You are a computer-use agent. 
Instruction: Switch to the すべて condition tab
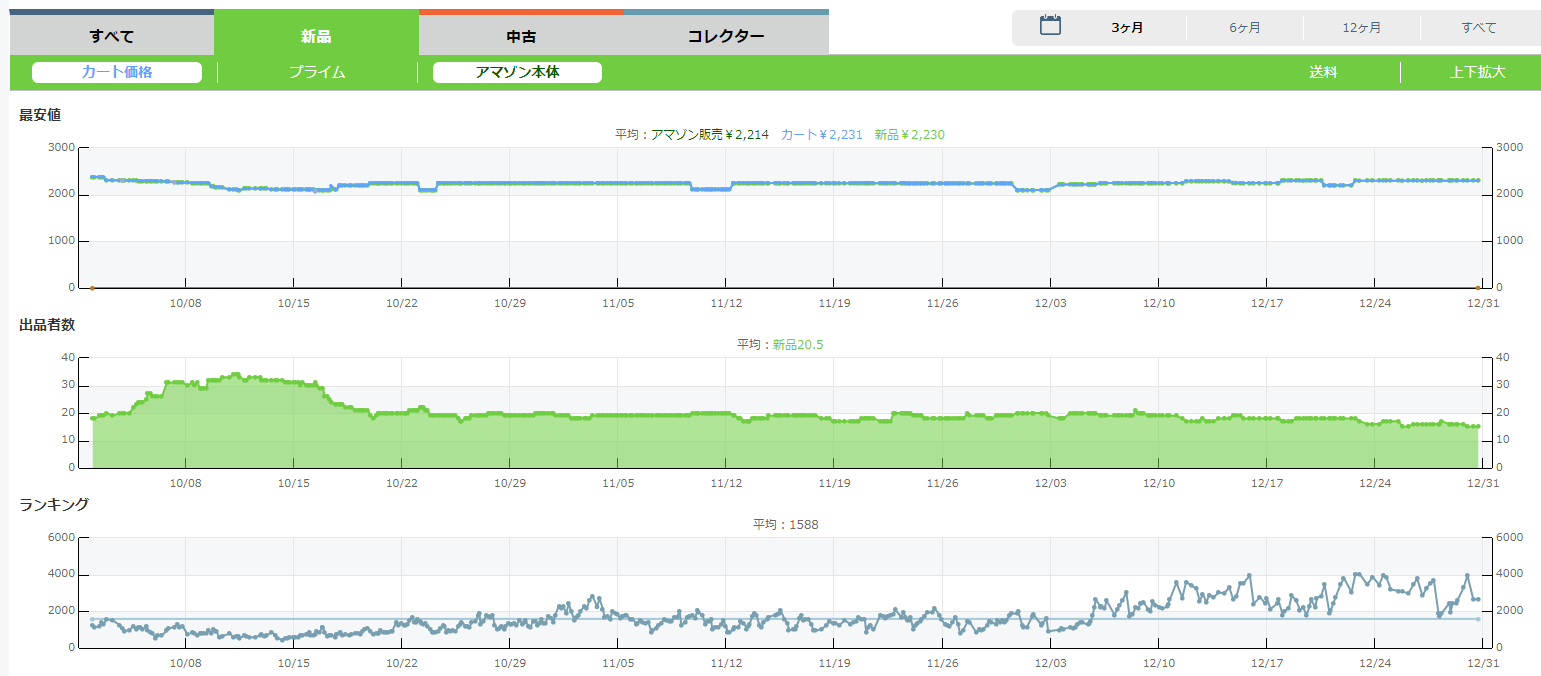[x=111, y=37]
